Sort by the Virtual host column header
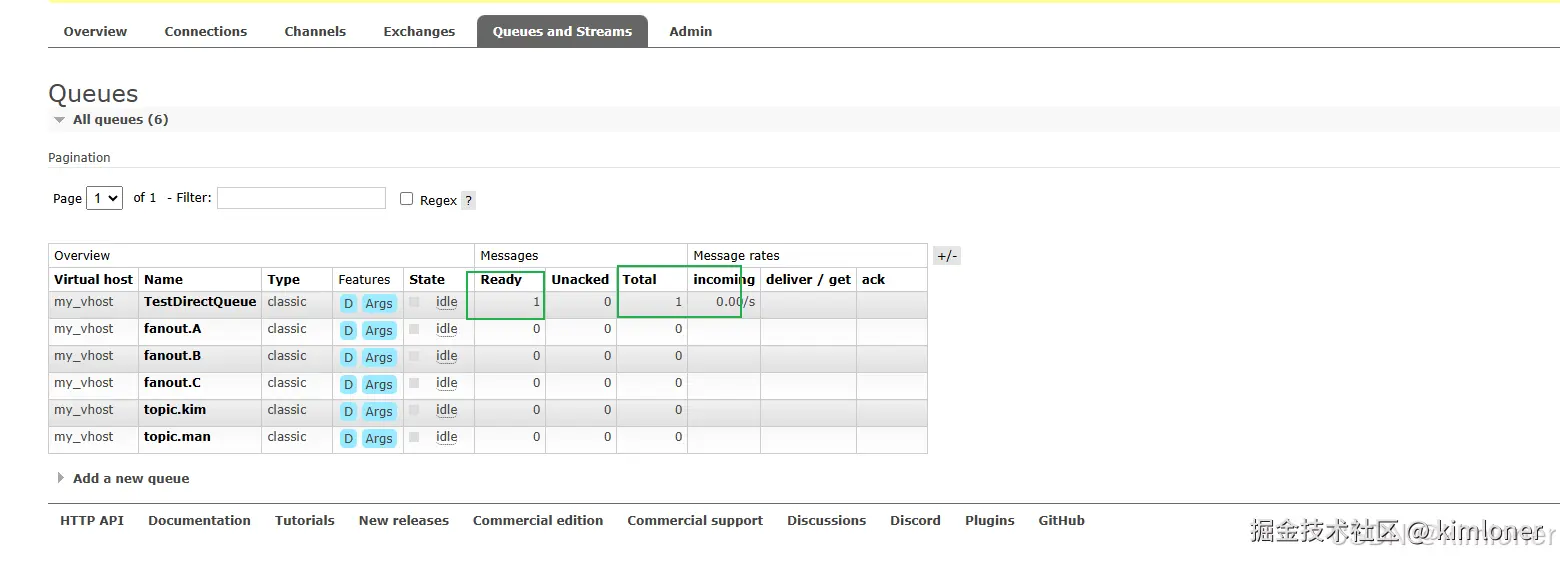1560x562 pixels. [93, 279]
